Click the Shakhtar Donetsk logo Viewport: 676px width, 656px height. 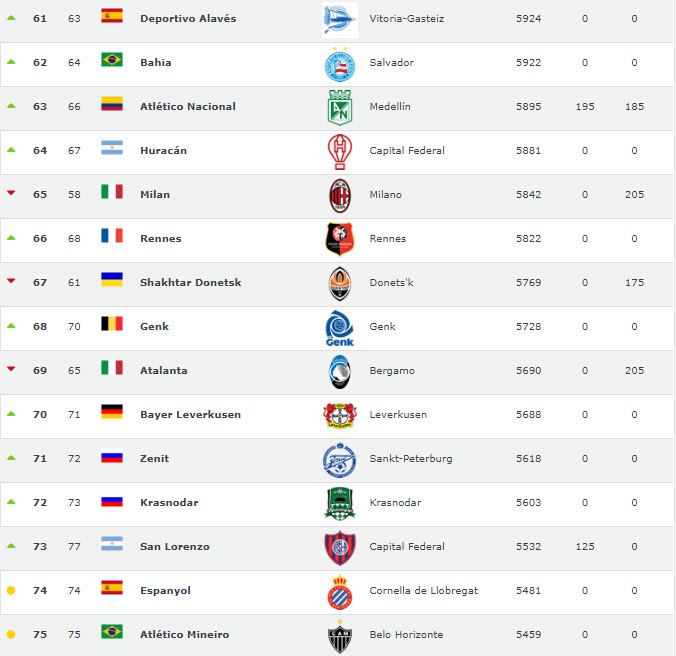click(340, 284)
